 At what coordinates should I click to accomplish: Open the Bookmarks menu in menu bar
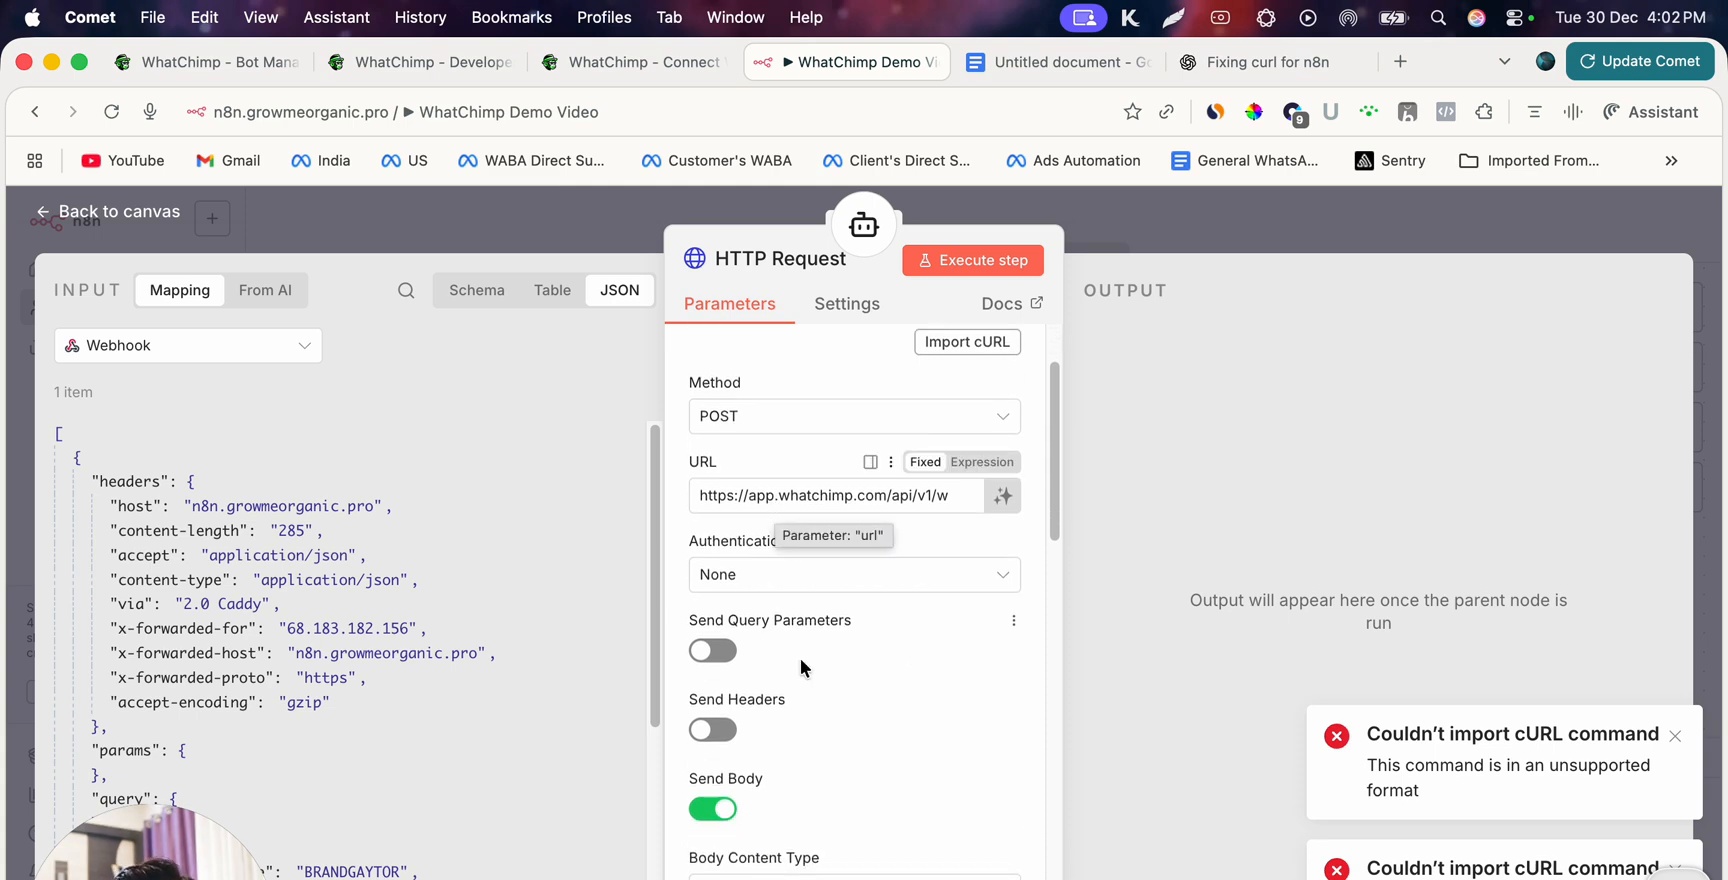(x=511, y=17)
